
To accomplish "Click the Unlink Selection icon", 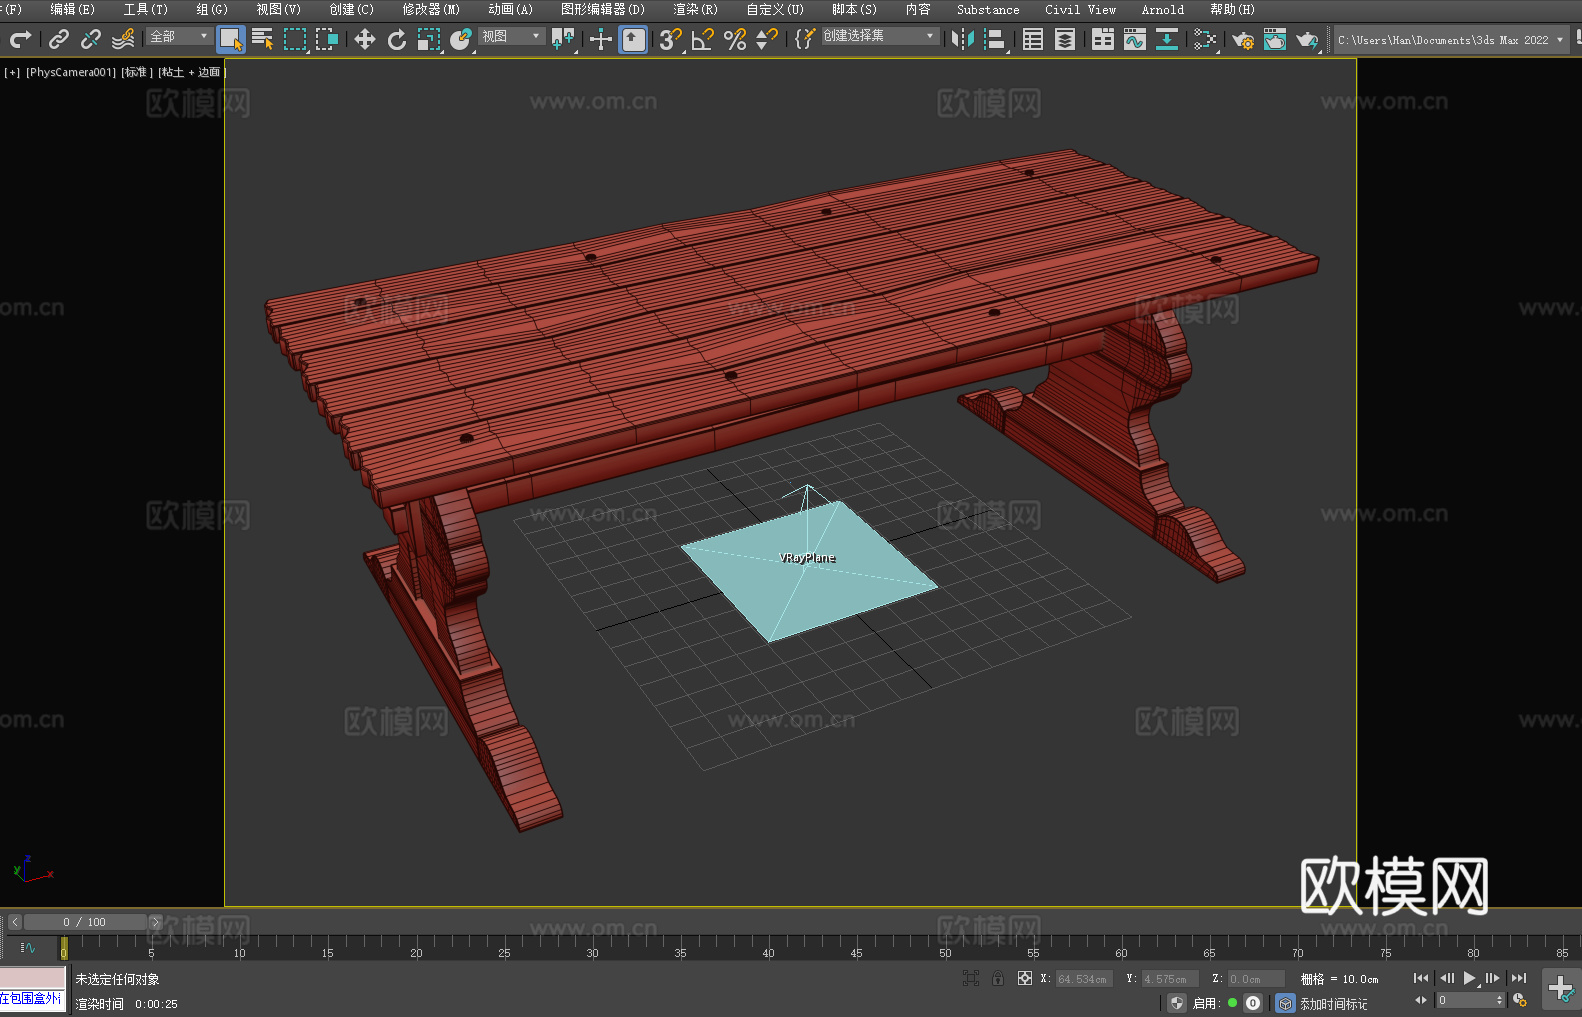I will 91,39.
